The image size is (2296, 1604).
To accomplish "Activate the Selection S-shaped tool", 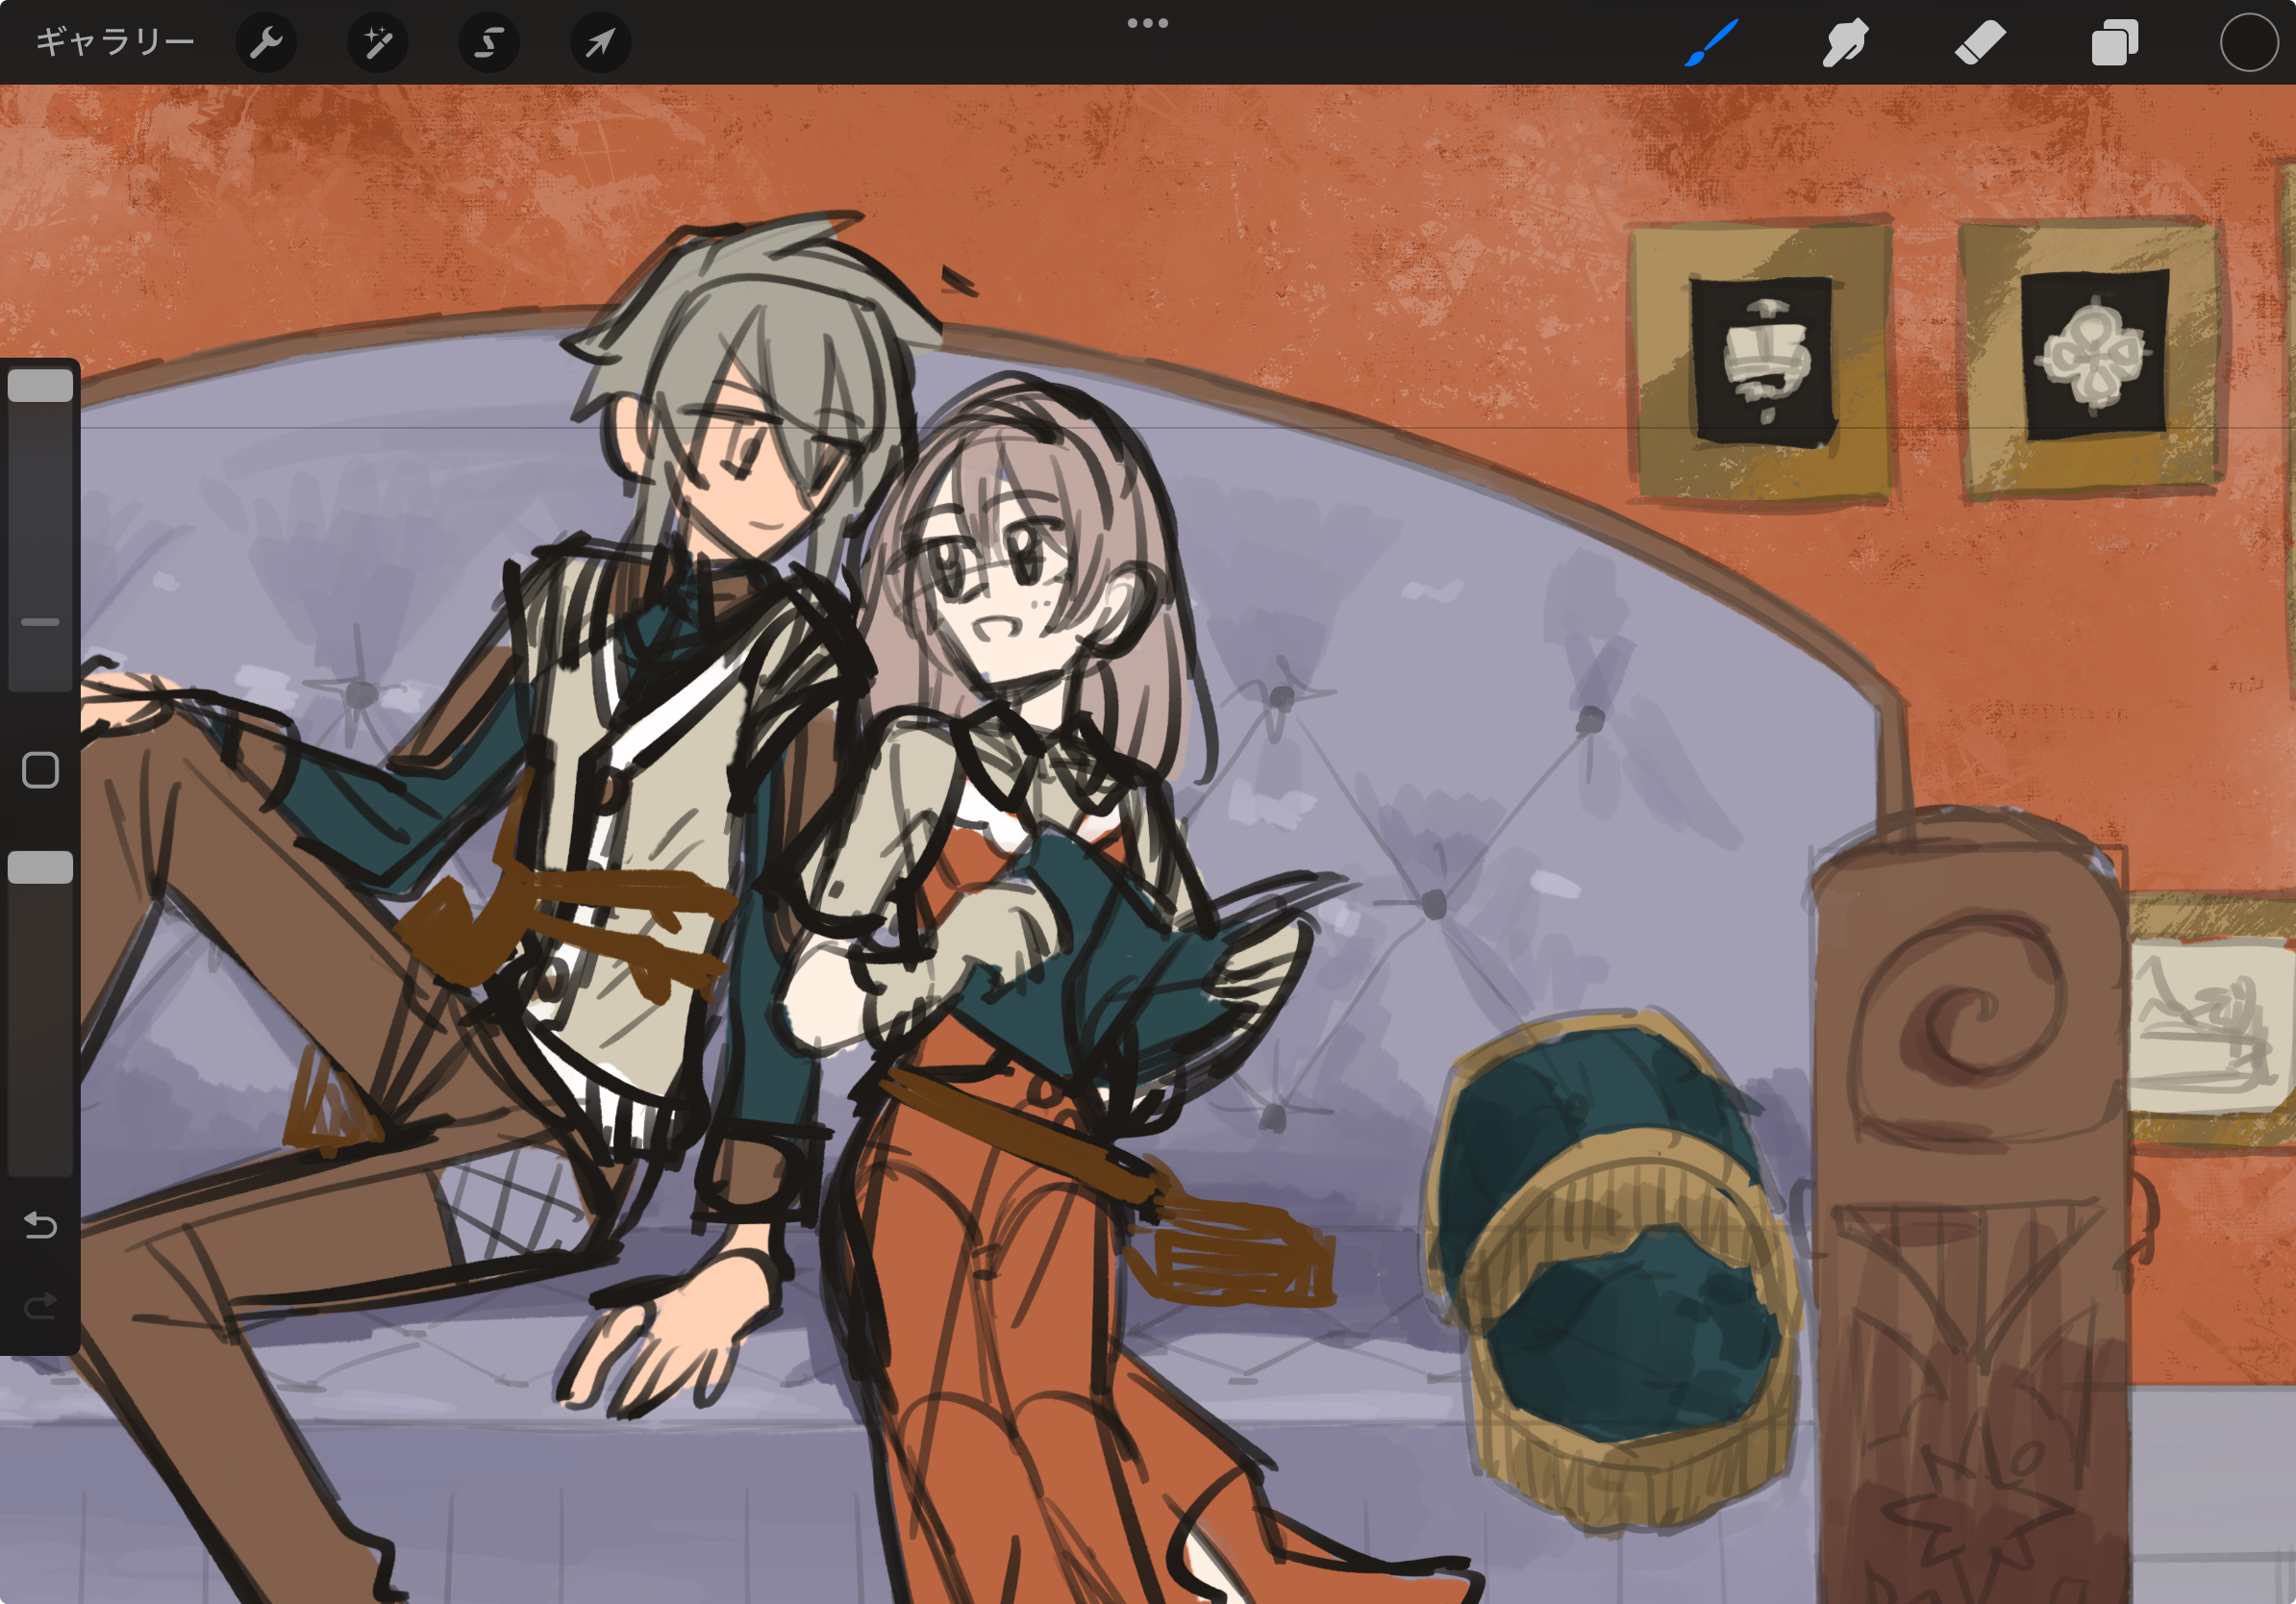I will coord(489,42).
